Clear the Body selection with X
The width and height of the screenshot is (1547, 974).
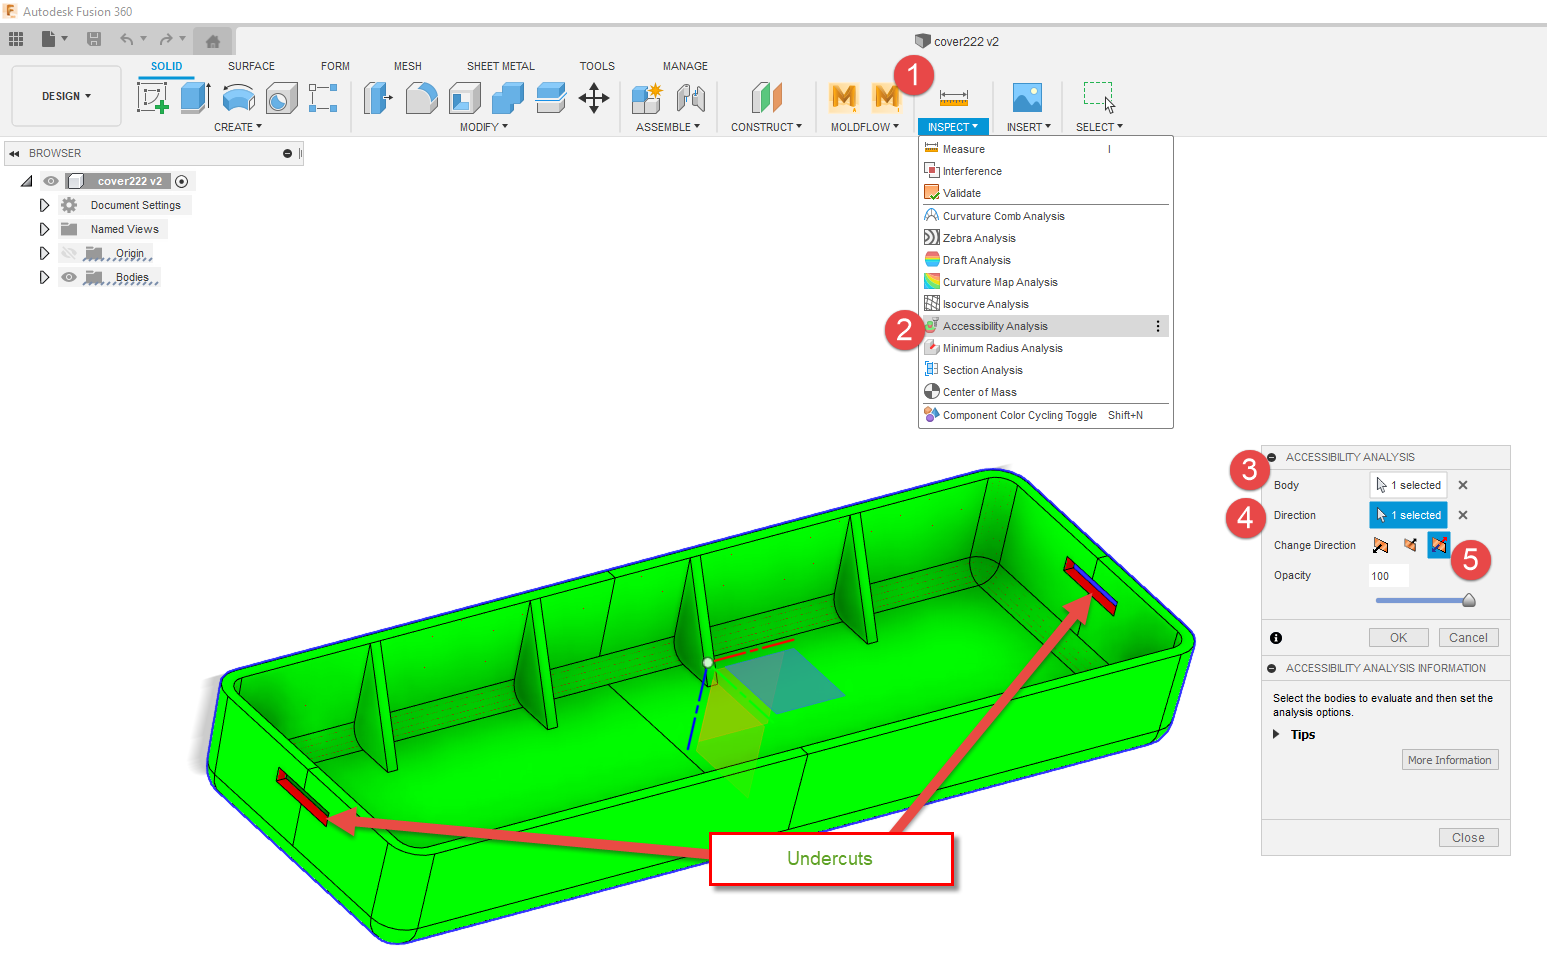pyautogui.click(x=1463, y=485)
